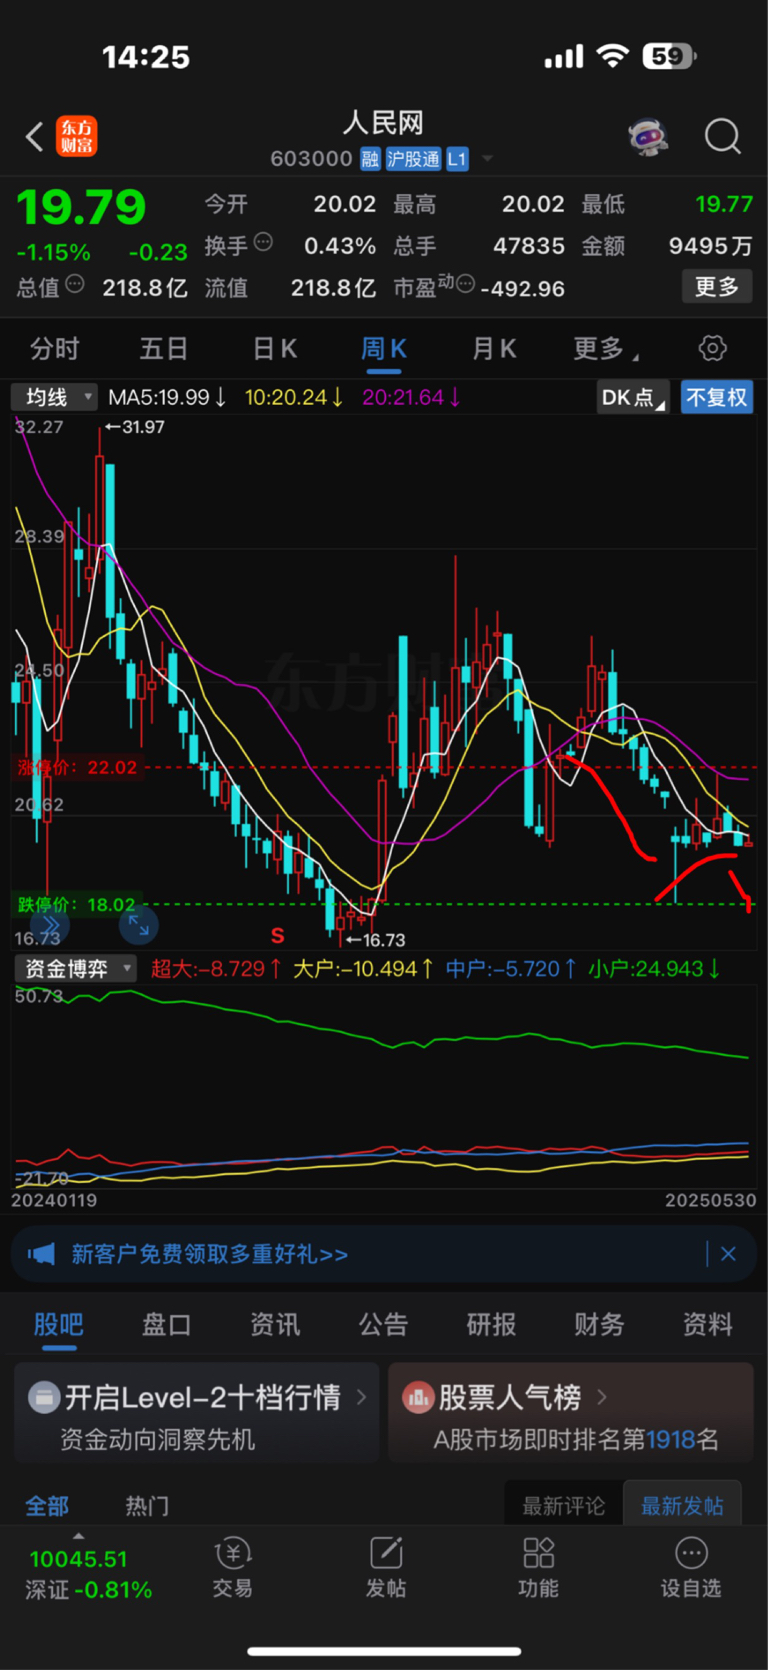
Task: Open 股票人气榜 chevron
Action: point(601,1396)
